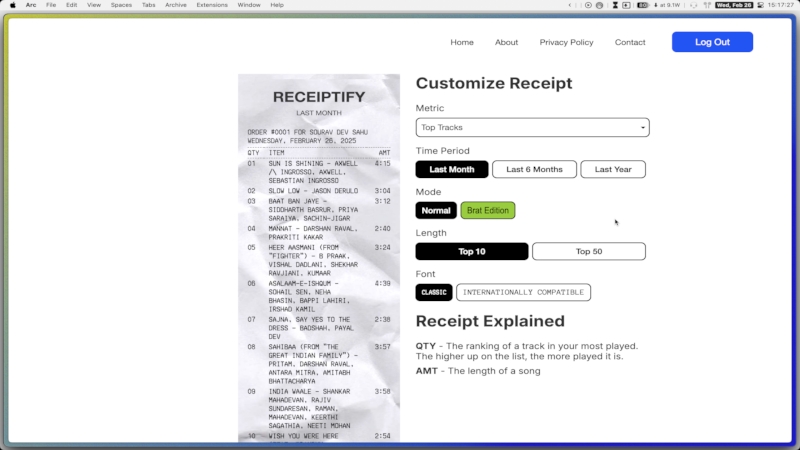Screen dimensions: 800x450
Task: Open the Edit menu
Action: click(x=71, y=5)
